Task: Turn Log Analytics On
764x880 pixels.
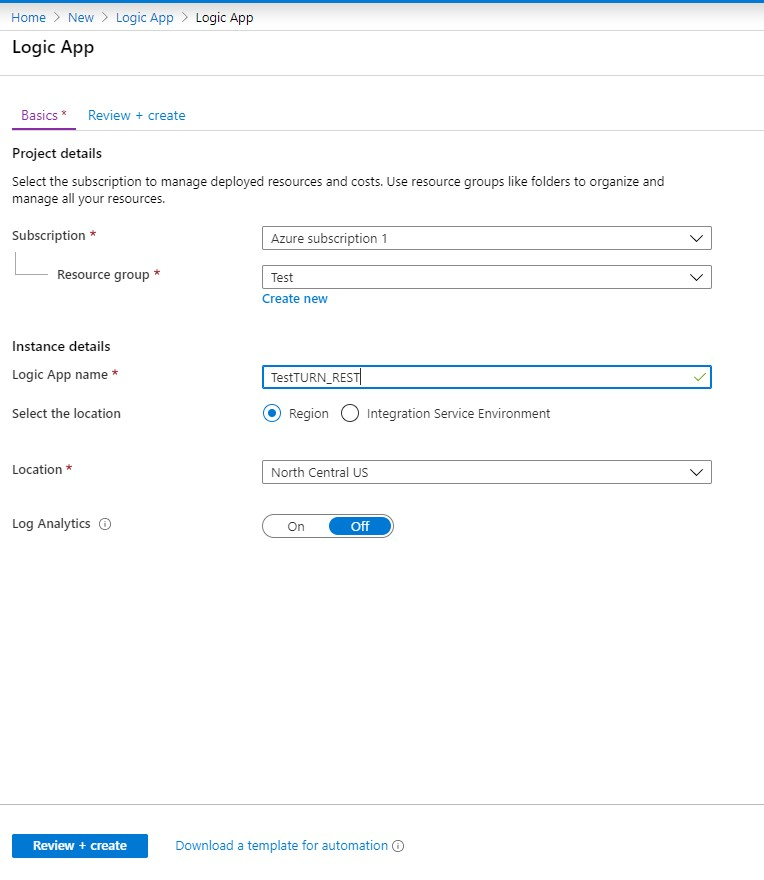Action: coord(296,526)
